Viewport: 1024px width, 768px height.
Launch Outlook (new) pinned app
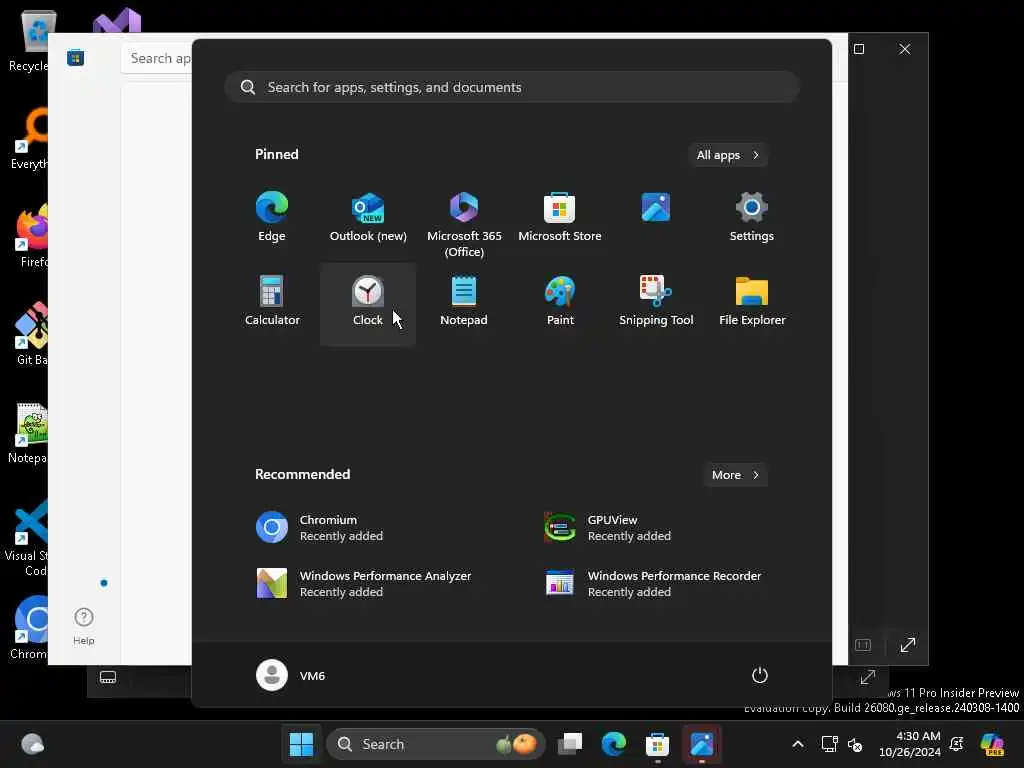coord(368,217)
